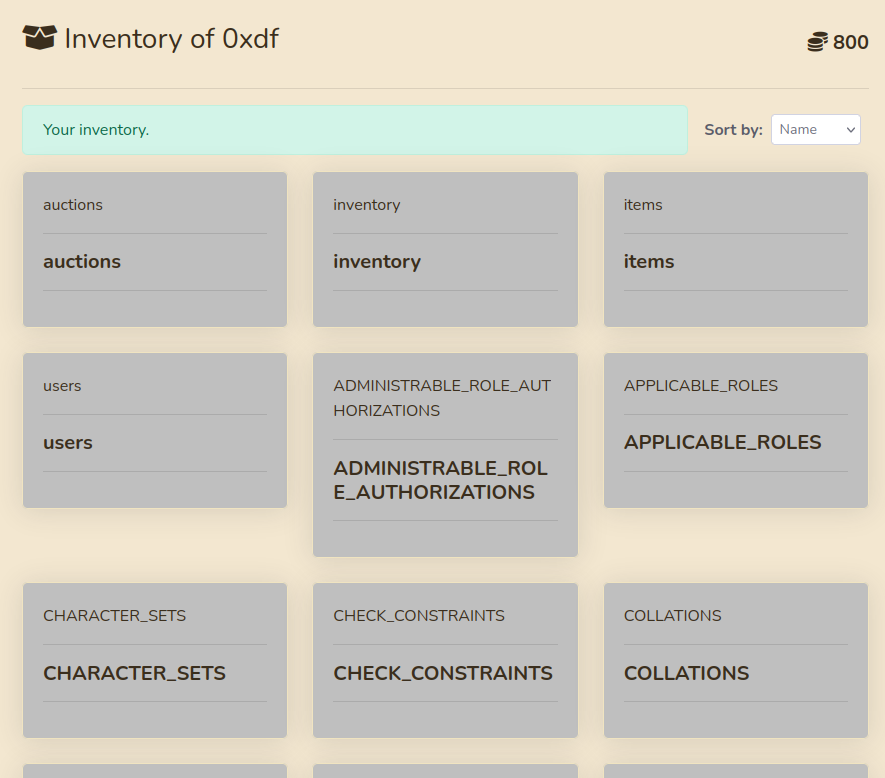Click the bold COLLATIONS title

click(x=686, y=673)
